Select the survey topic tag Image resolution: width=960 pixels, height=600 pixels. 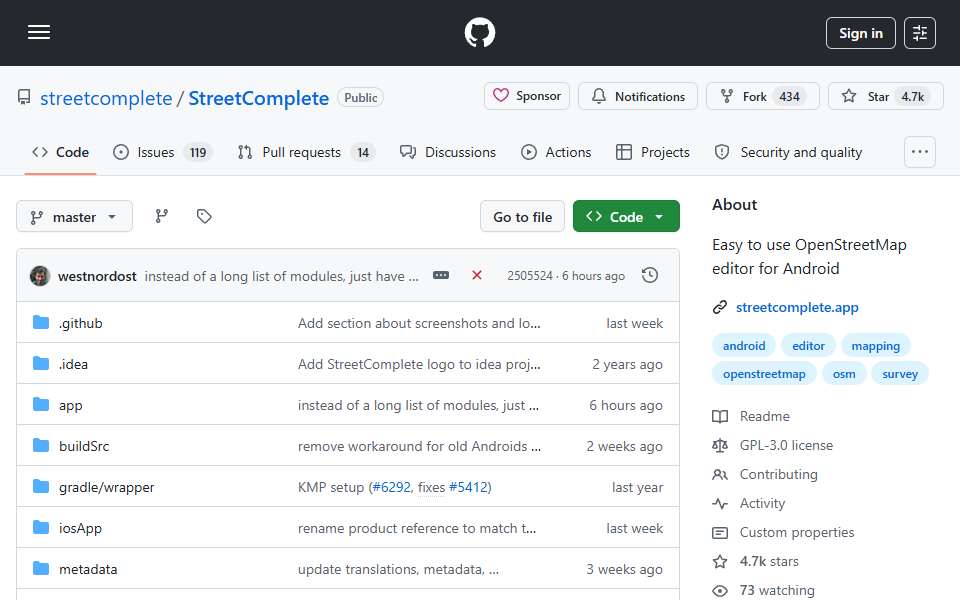coord(899,374)
